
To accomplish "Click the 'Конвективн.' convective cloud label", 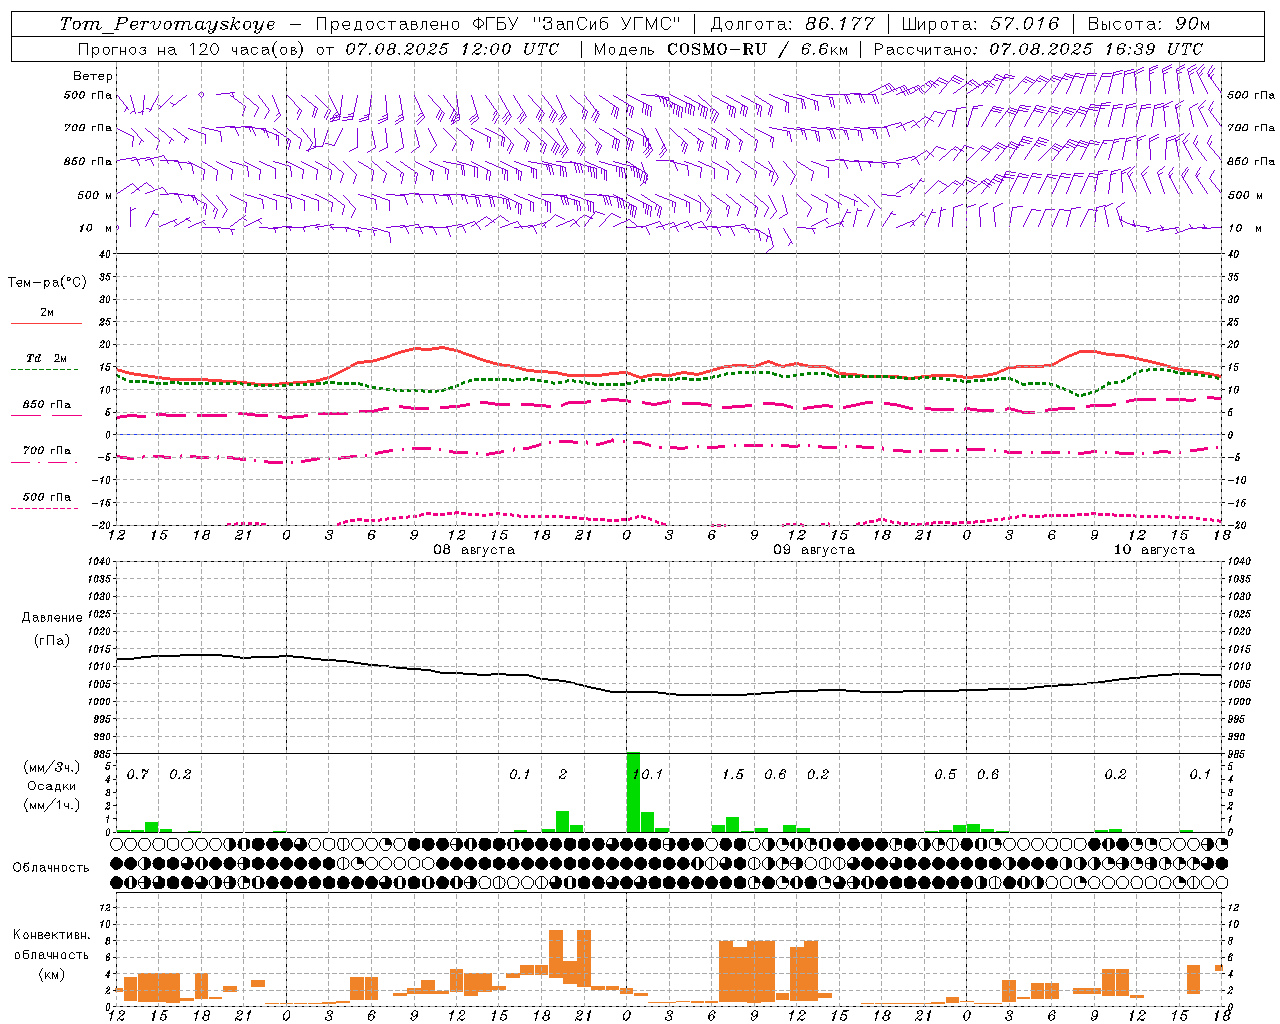I will [52, 935].
